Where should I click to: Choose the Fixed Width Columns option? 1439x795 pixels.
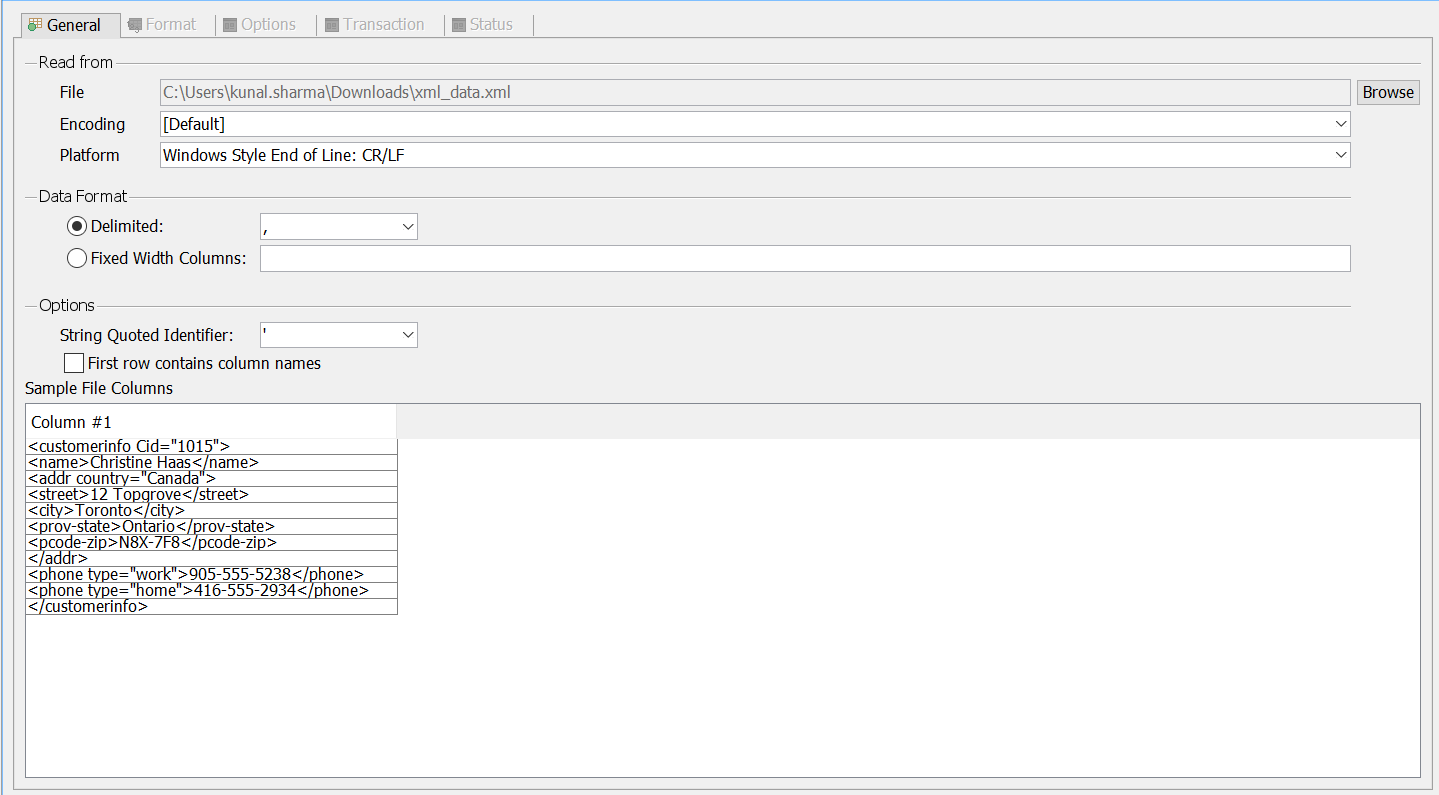click(x=77, y=258)
